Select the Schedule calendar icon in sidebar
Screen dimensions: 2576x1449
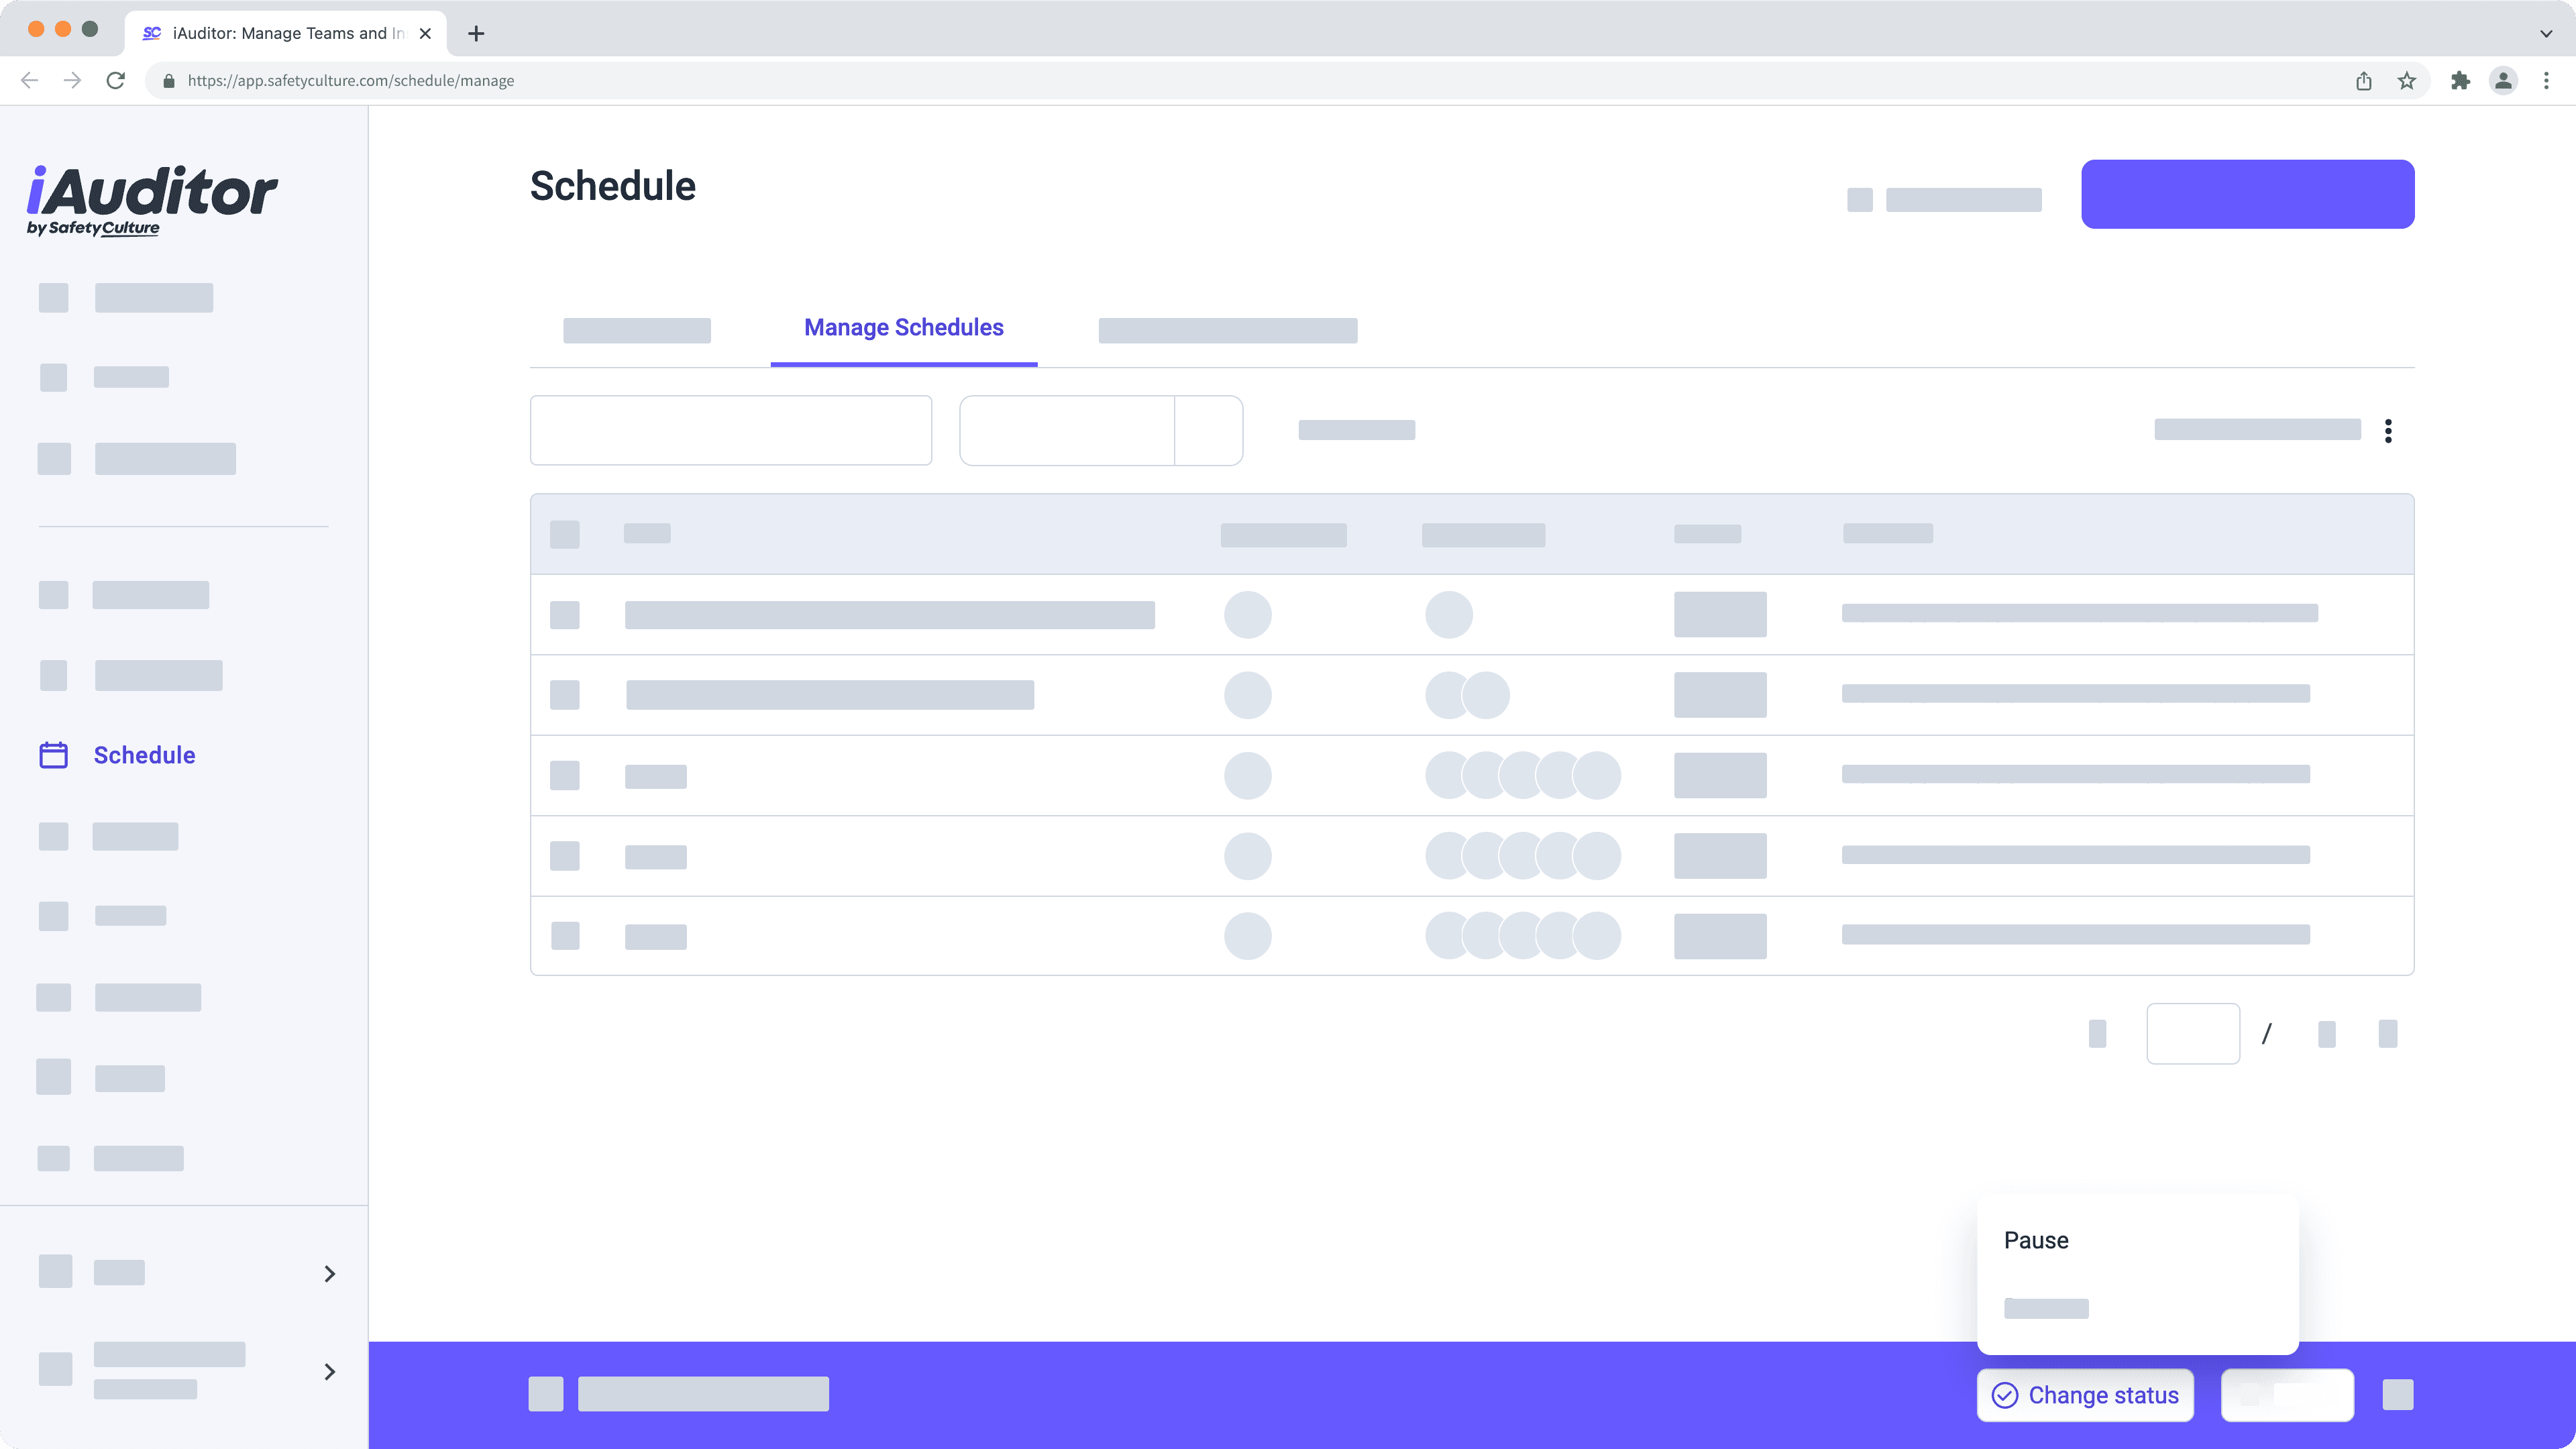pyautogui.click(x=54, y=754)
